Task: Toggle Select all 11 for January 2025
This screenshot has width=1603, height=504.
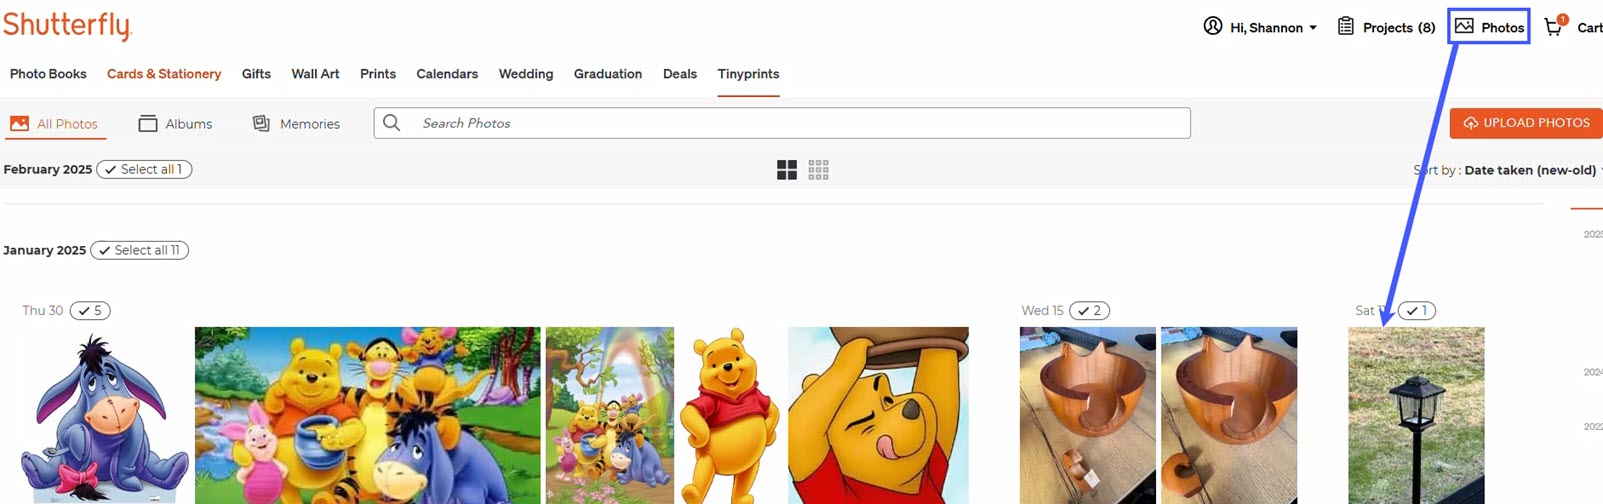Action: pos(139,250)
